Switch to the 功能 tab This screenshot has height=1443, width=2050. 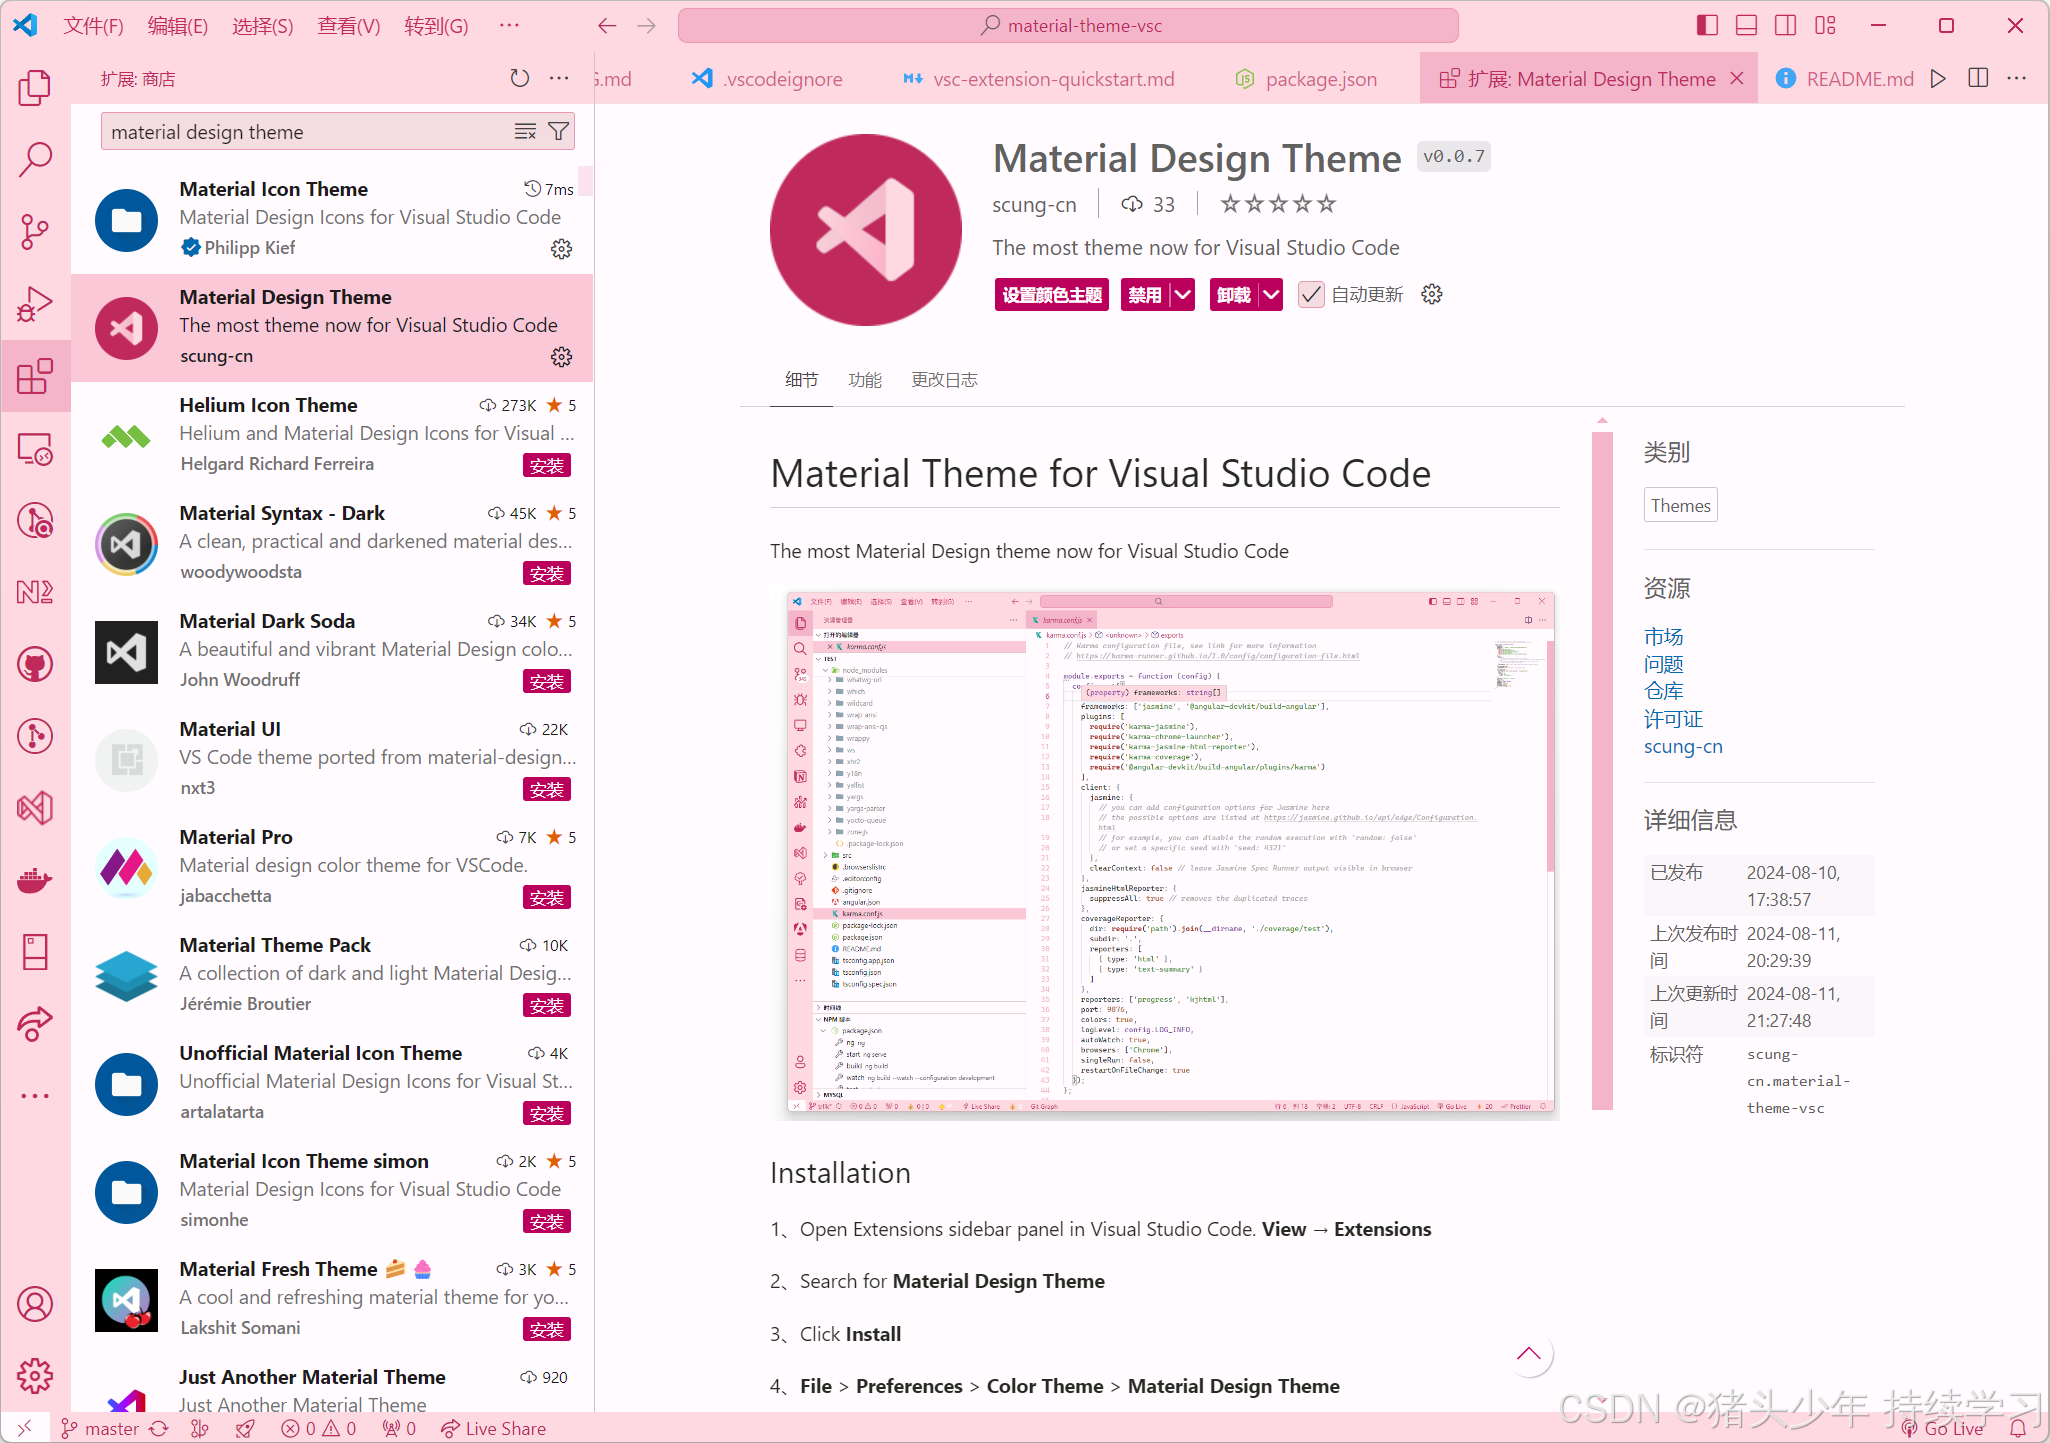tap(865, 380)
